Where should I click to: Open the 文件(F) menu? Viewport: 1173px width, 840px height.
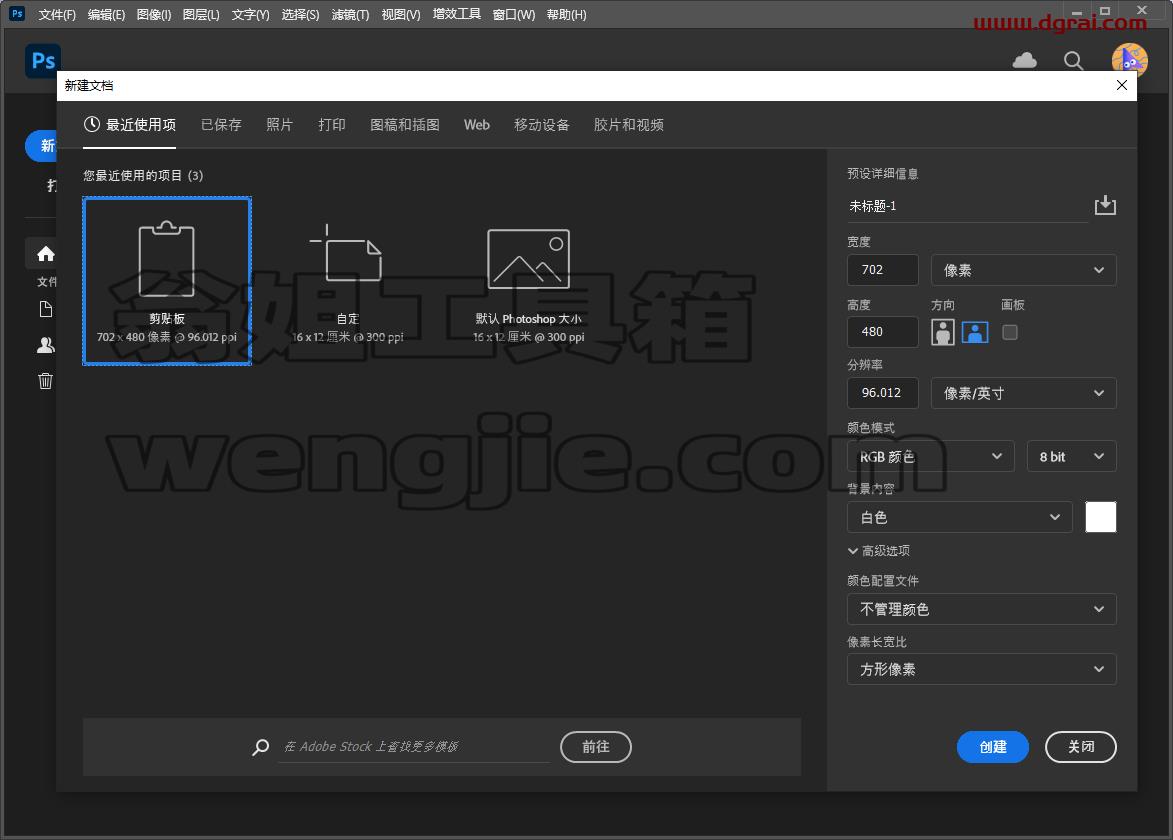(x=57, y=14)
